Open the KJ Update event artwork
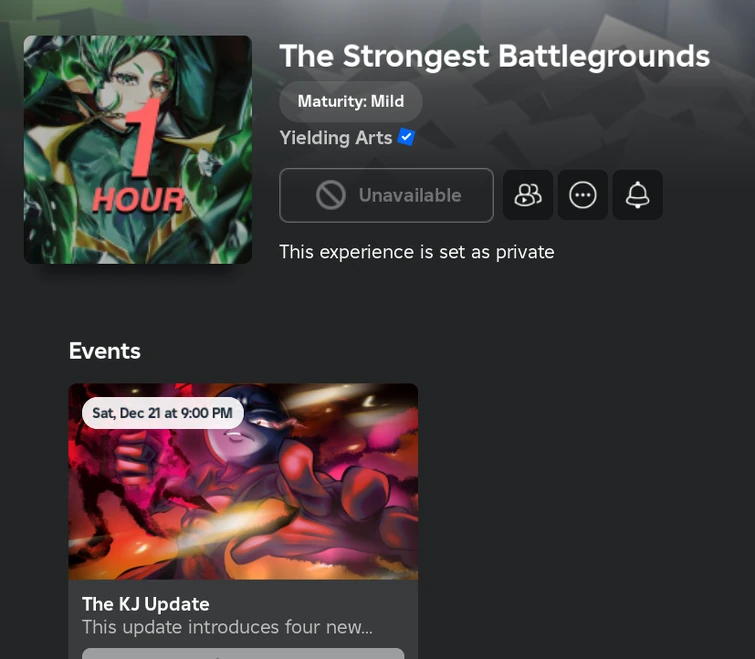Screen dimensions: 755x659 (243, 481)
